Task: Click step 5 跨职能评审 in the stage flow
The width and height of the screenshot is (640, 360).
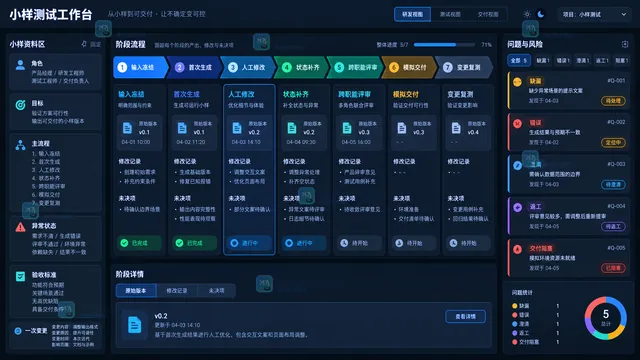Action: (x=356, y=67)
